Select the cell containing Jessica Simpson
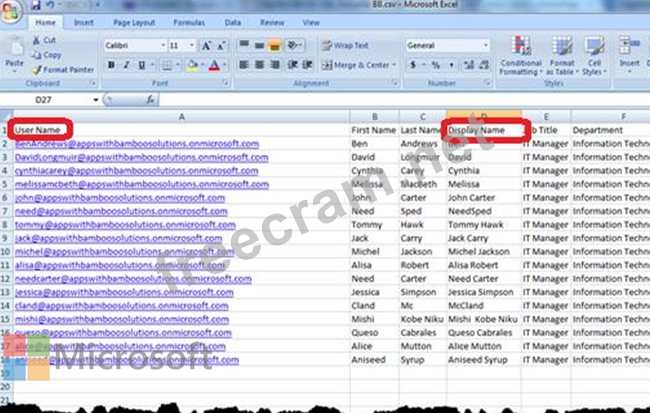Screen dimensions: 650x413 click(484, 292)
